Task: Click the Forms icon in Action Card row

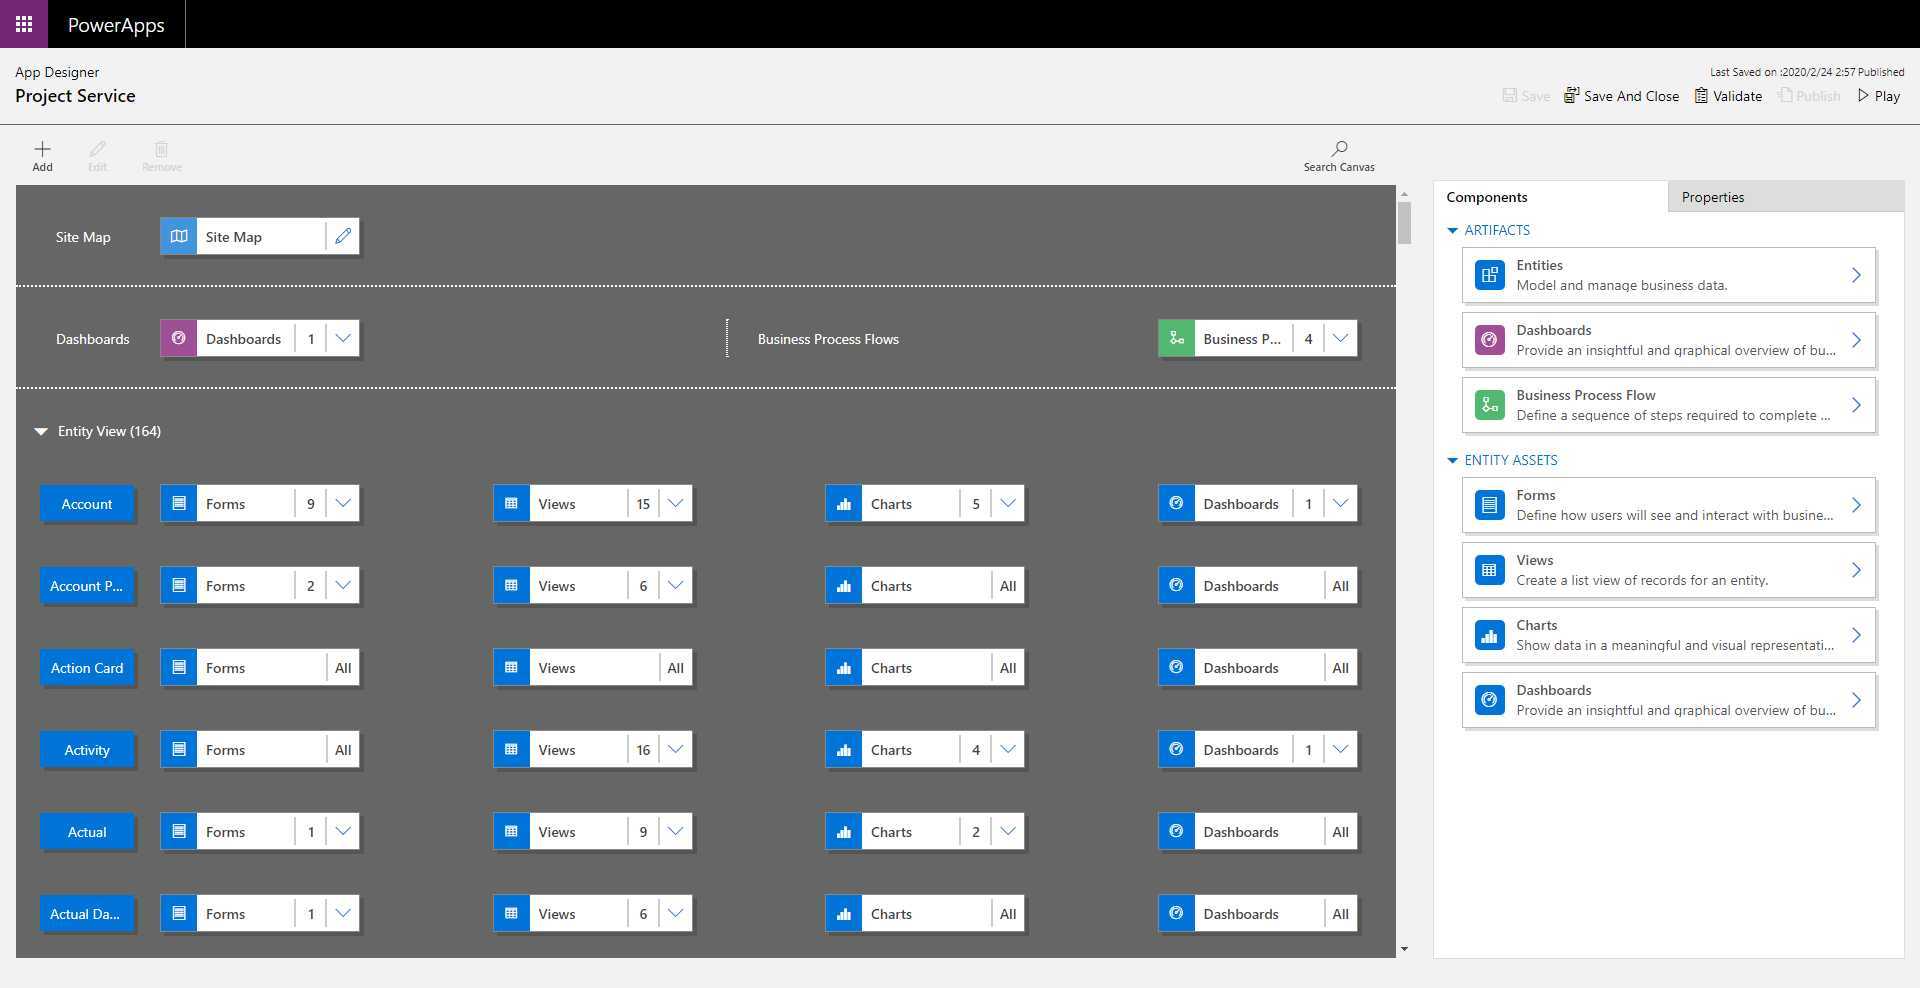Action: point(179,668)
